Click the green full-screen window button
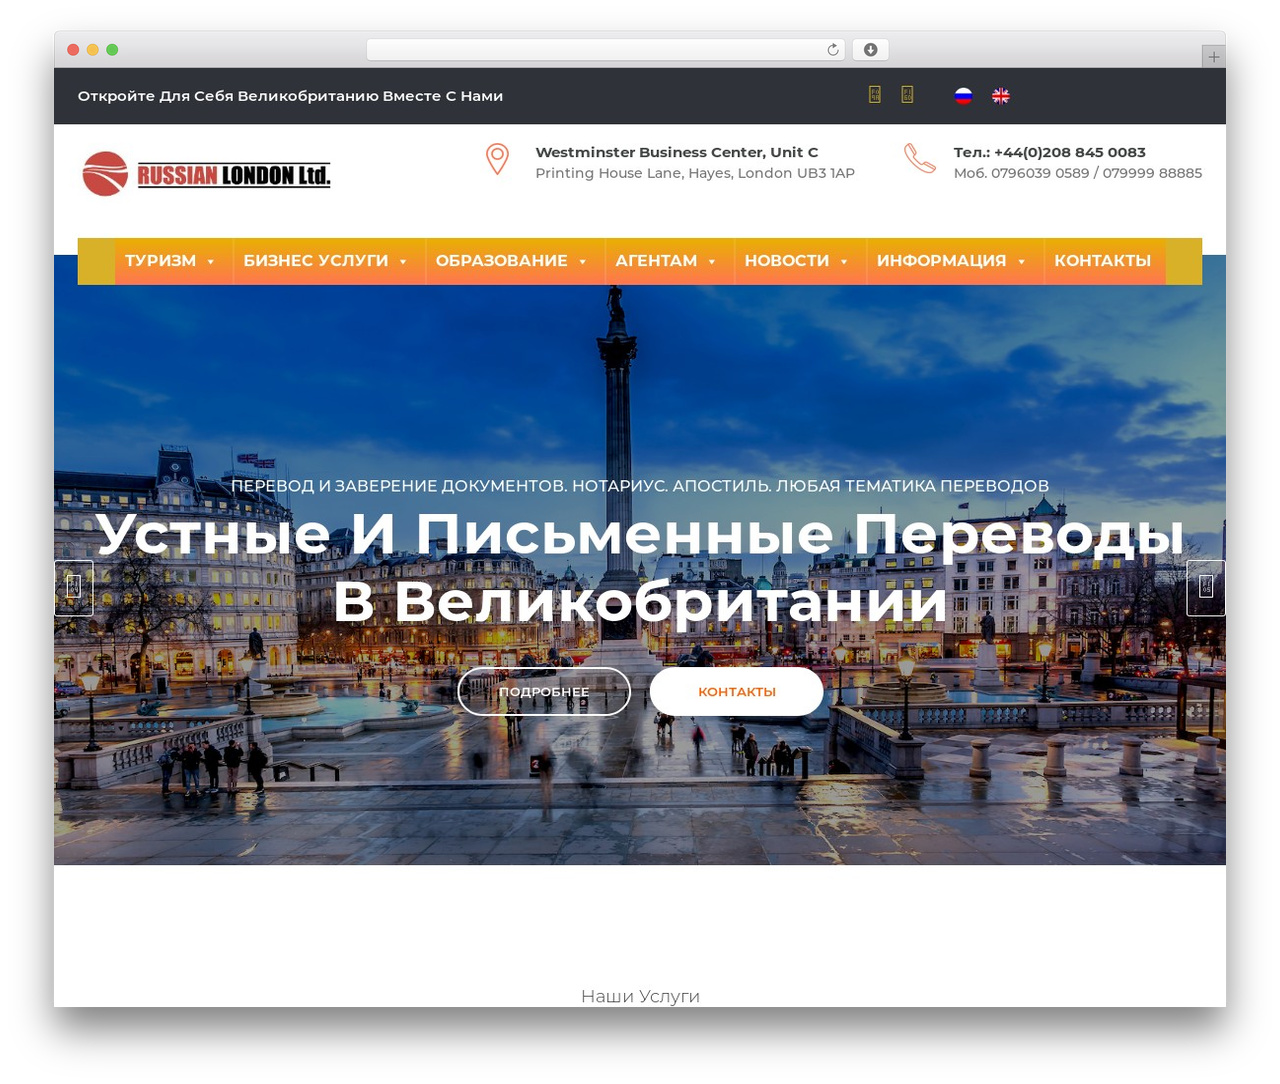Viewport: 1280px width, 1084px height. tap(112, 50)
